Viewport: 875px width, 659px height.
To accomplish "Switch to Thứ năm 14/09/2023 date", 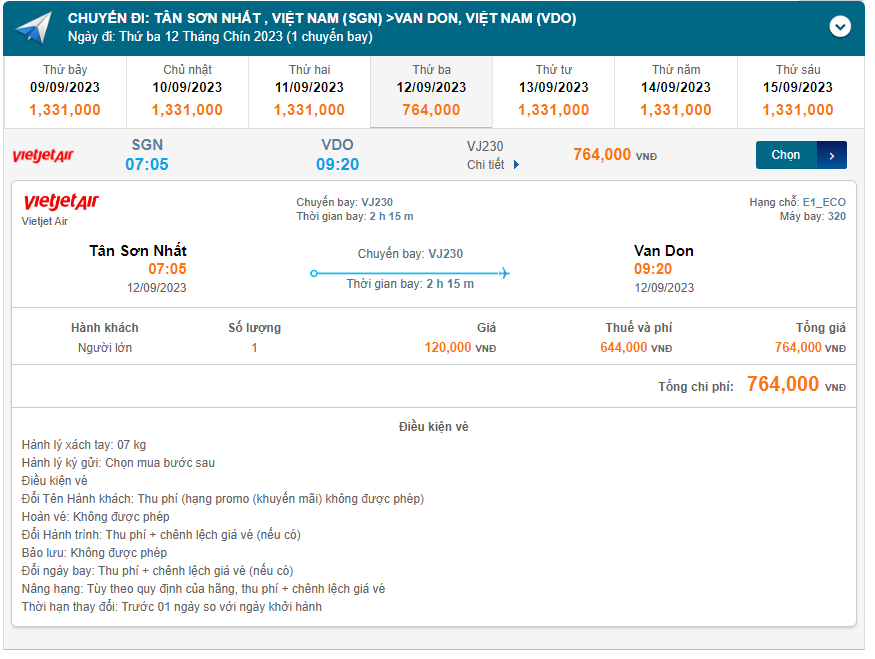I will coord(676,91).
